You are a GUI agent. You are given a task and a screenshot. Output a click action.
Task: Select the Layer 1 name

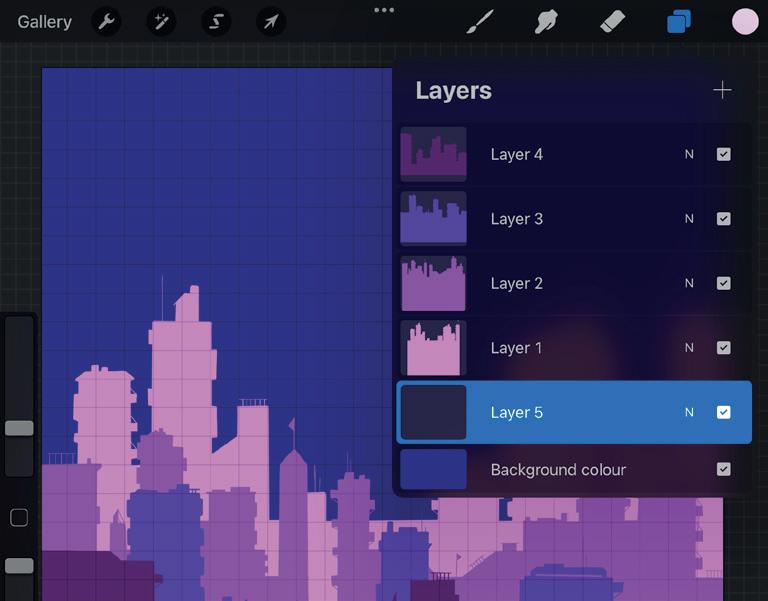[517, 348]
